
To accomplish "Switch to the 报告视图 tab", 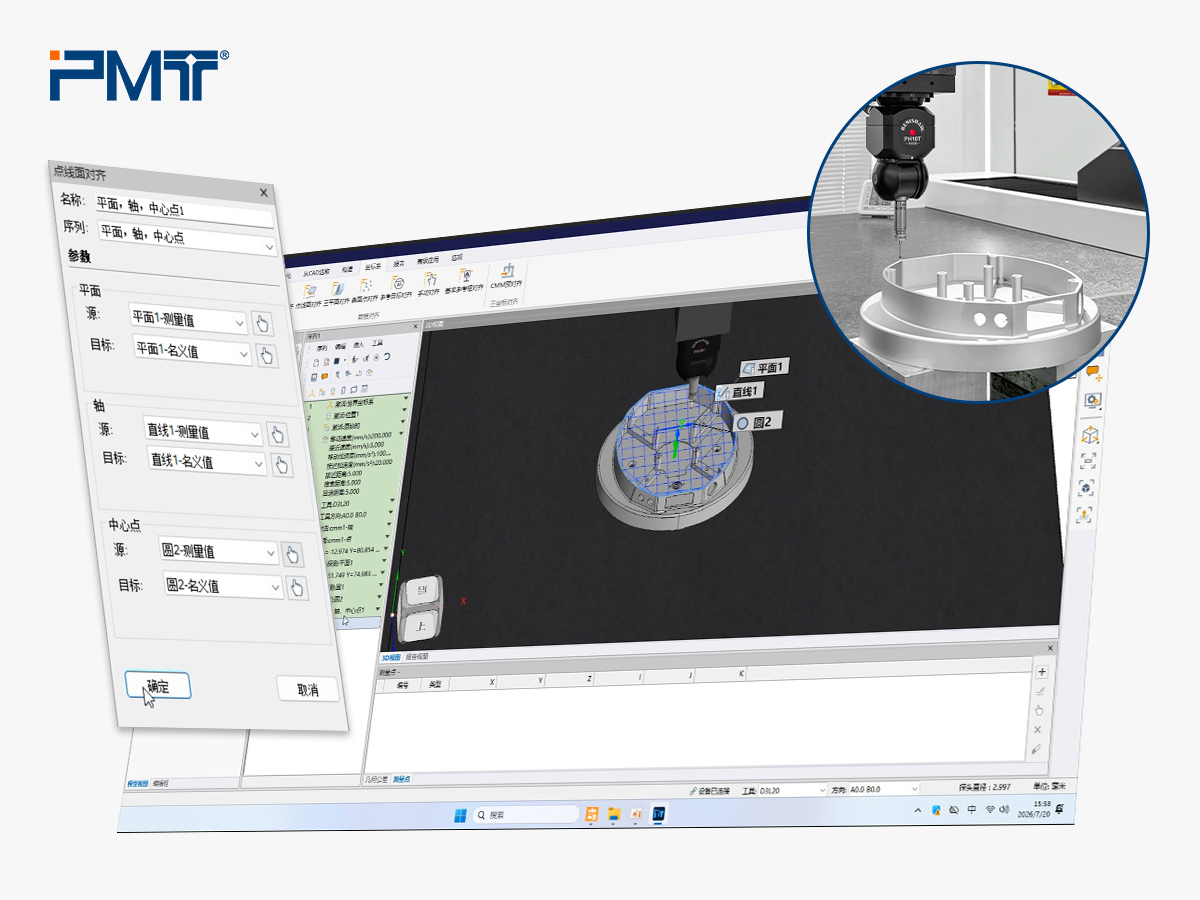I will pyautogui.click(x=417, y=657).
